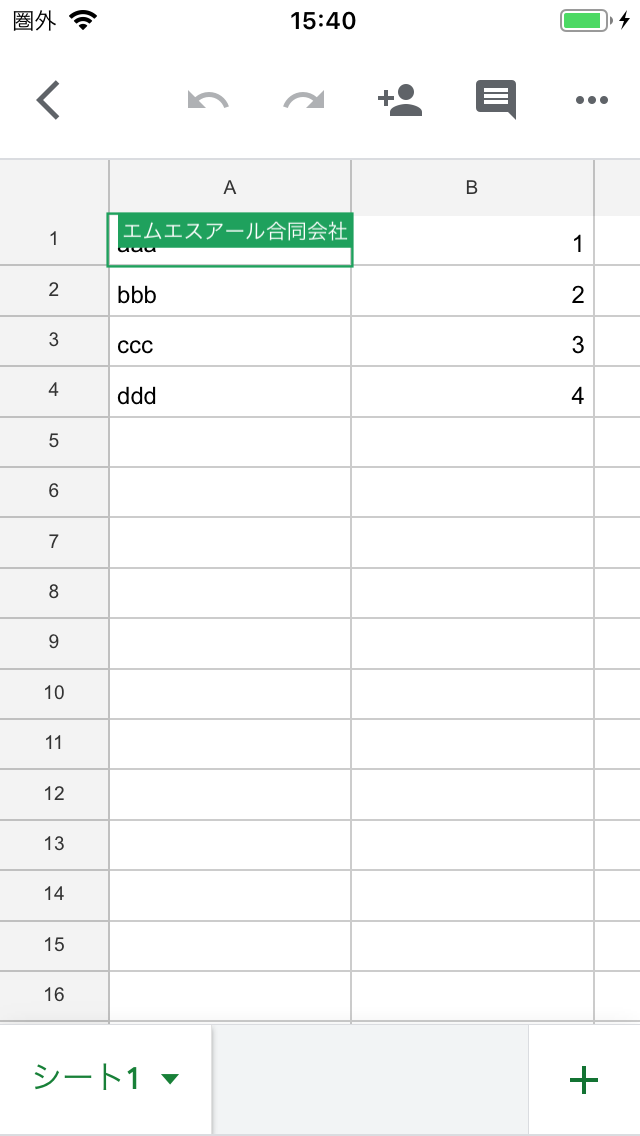Undo the last edit

point(208,100)
